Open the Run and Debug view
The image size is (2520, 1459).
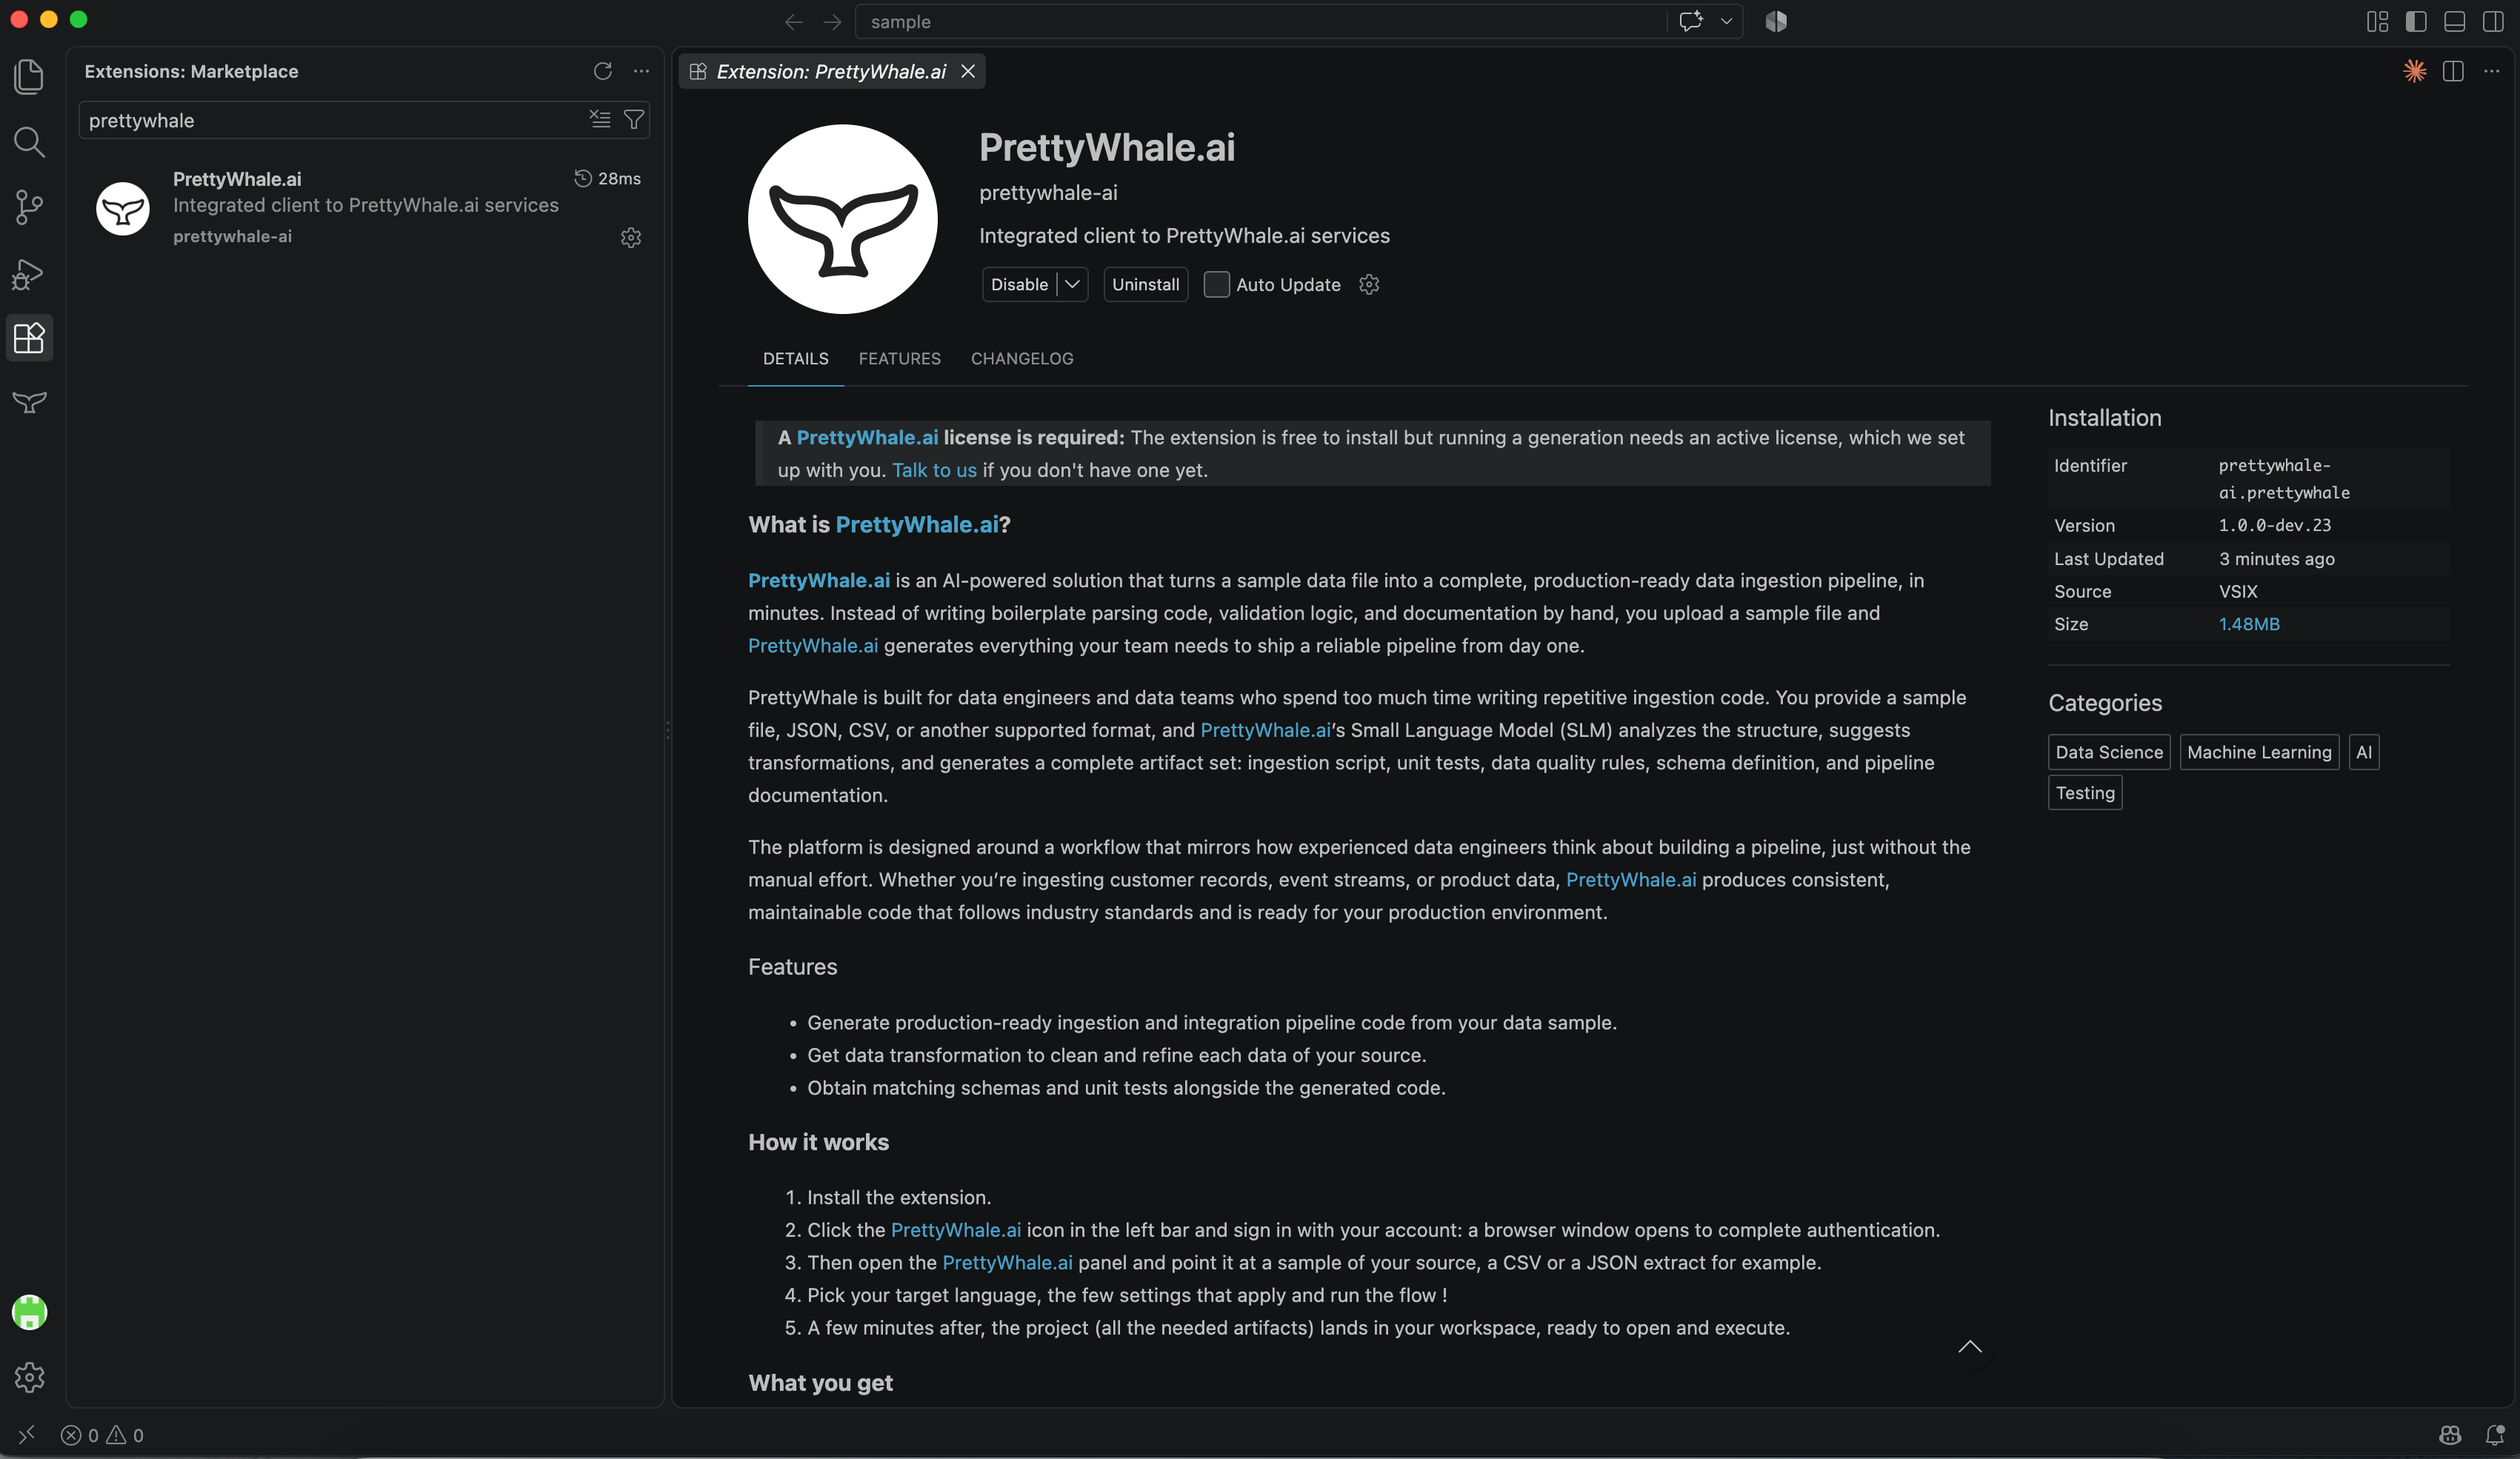[x=29, y=273]
